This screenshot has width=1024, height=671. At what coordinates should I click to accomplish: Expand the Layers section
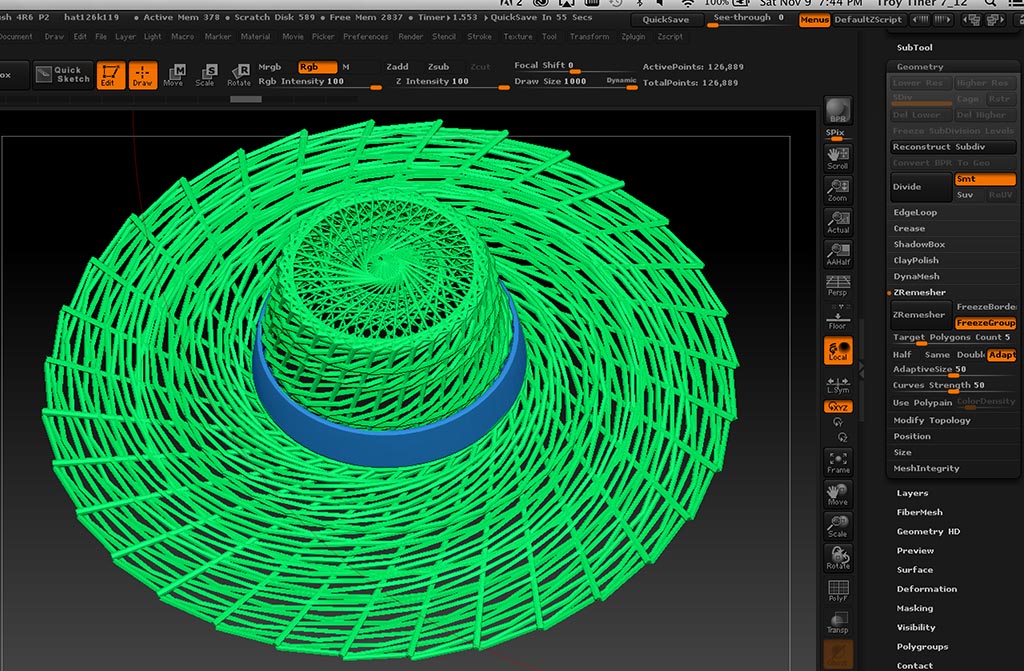tap(912, 493)
